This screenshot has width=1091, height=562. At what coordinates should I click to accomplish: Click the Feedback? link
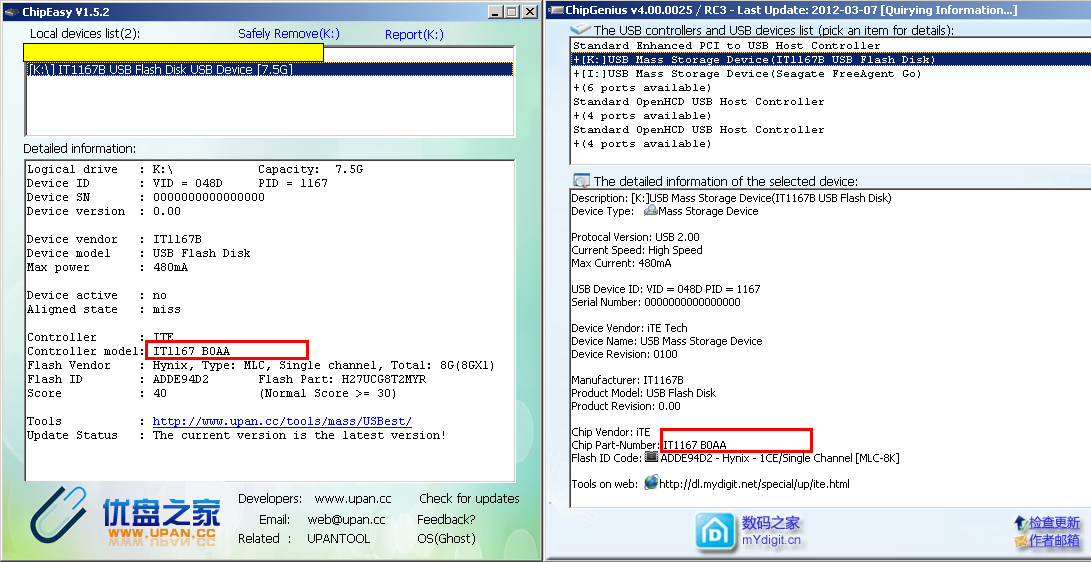[x=446, y=519]
